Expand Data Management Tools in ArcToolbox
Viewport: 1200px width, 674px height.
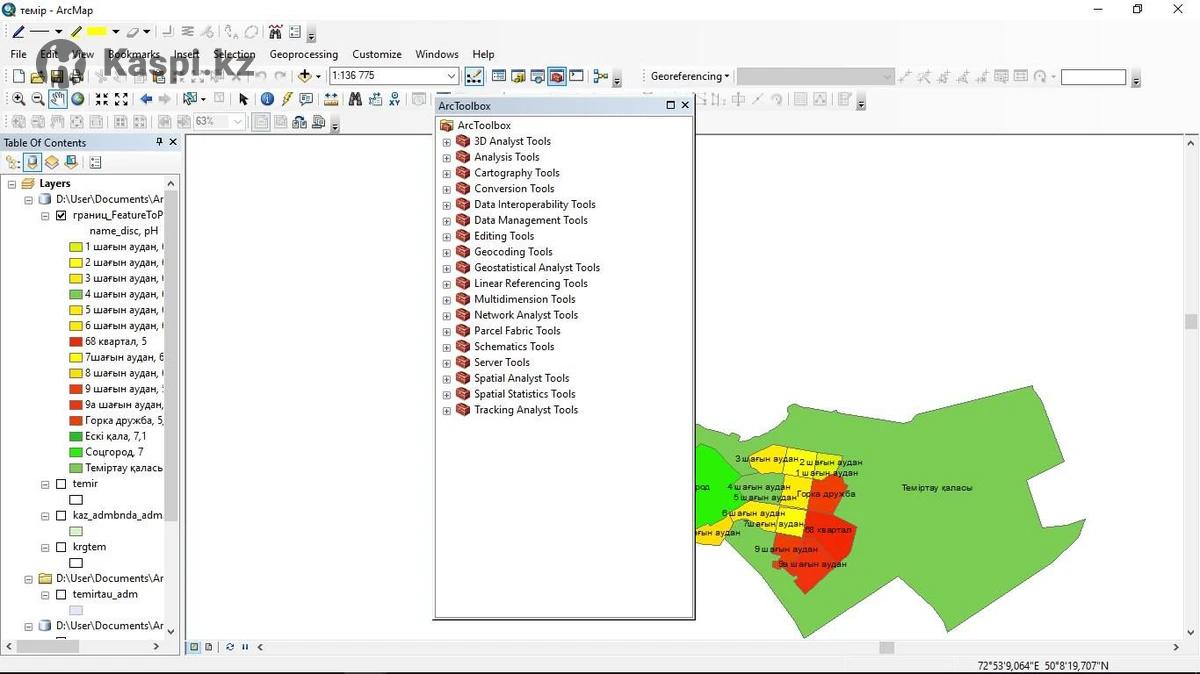(x=447, y=221)
